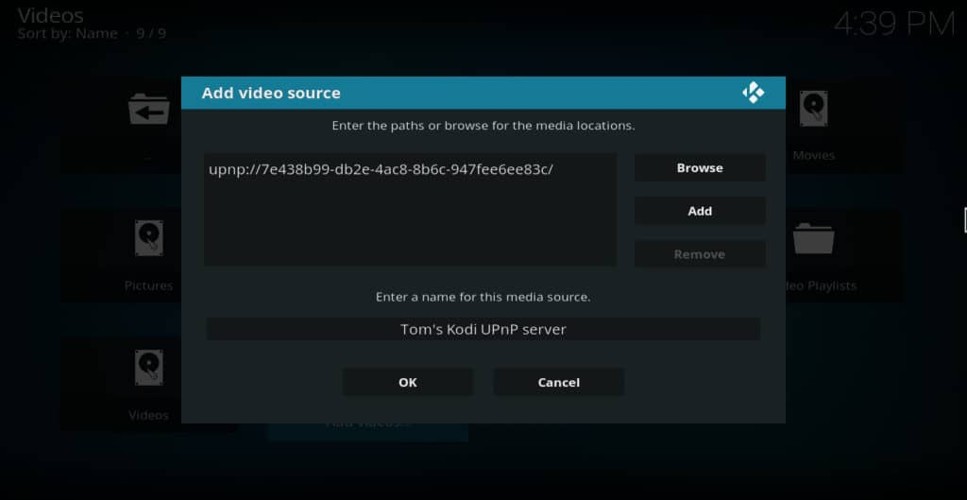Click the Remove button
The width and height of the screenshot is (967, 500).
[x=700, y=254]
